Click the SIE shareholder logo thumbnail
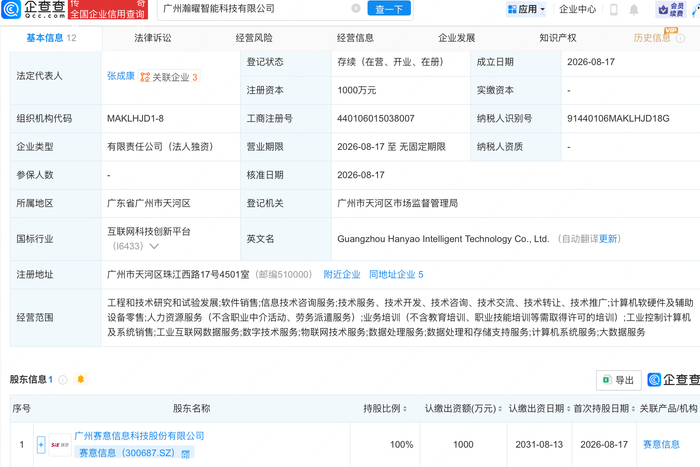The image size is (700, 467). tap(60, 445)
